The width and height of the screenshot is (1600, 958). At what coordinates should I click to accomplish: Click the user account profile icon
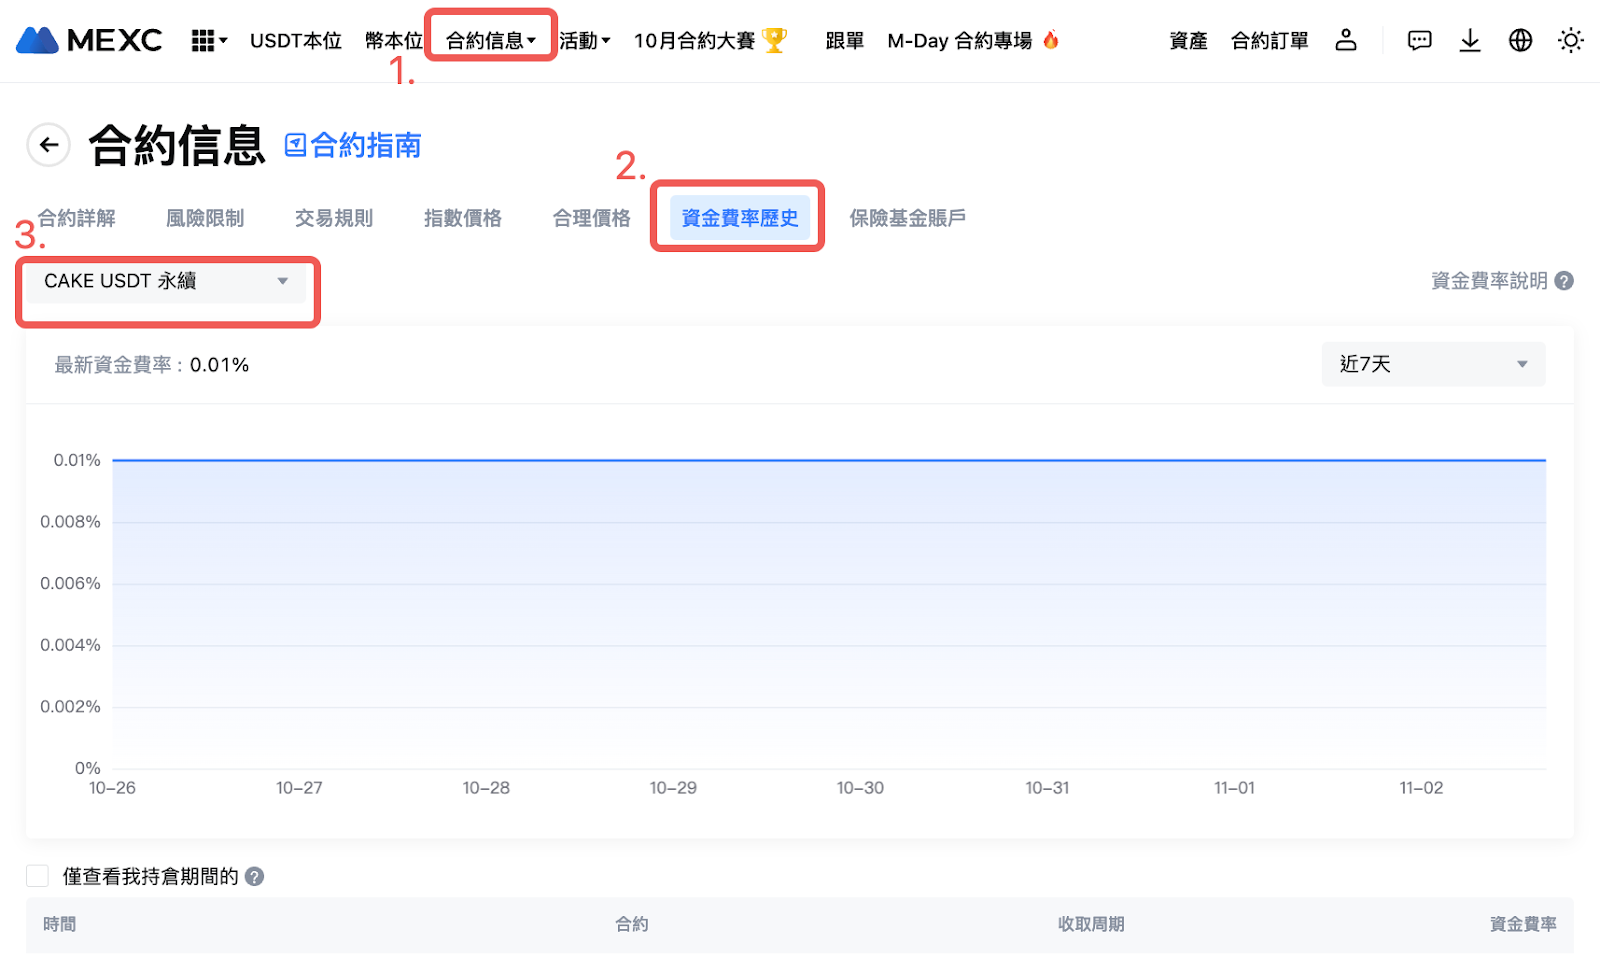click(x=1346, y=40)
